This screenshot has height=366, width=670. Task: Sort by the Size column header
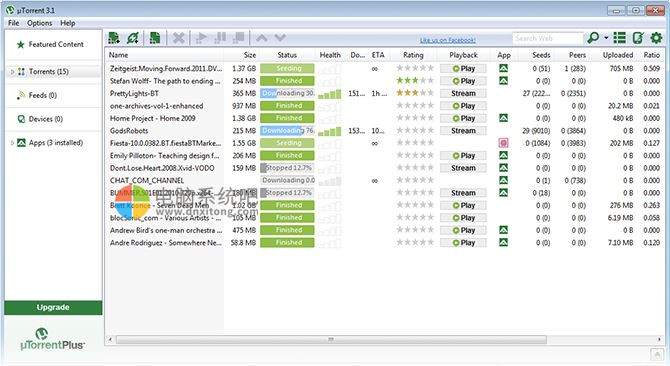pyautogui.click(x=250, y=55)
